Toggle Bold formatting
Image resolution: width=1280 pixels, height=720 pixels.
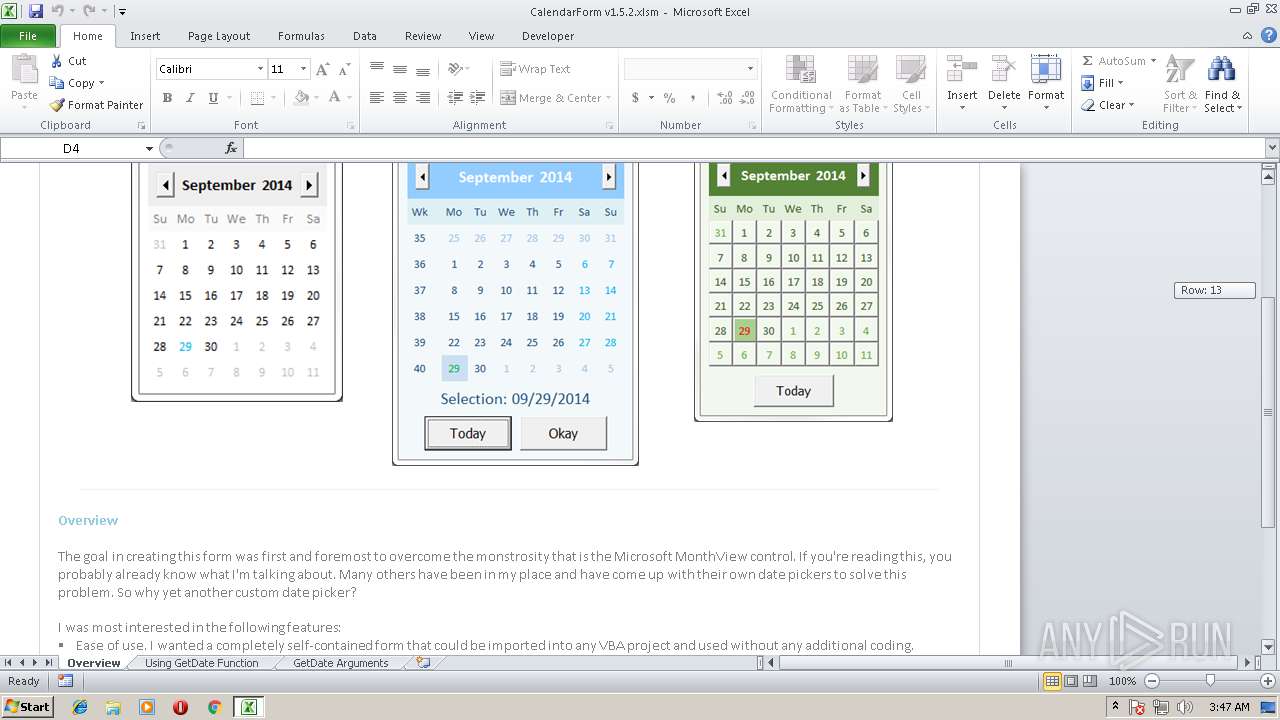167,98
